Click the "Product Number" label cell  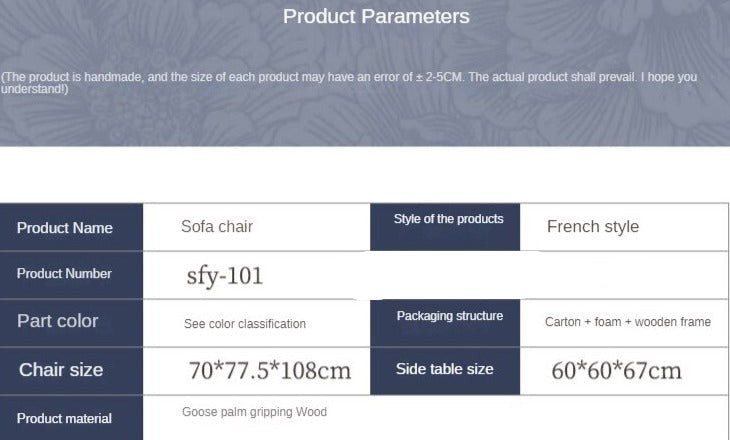[x=64, y=274]
